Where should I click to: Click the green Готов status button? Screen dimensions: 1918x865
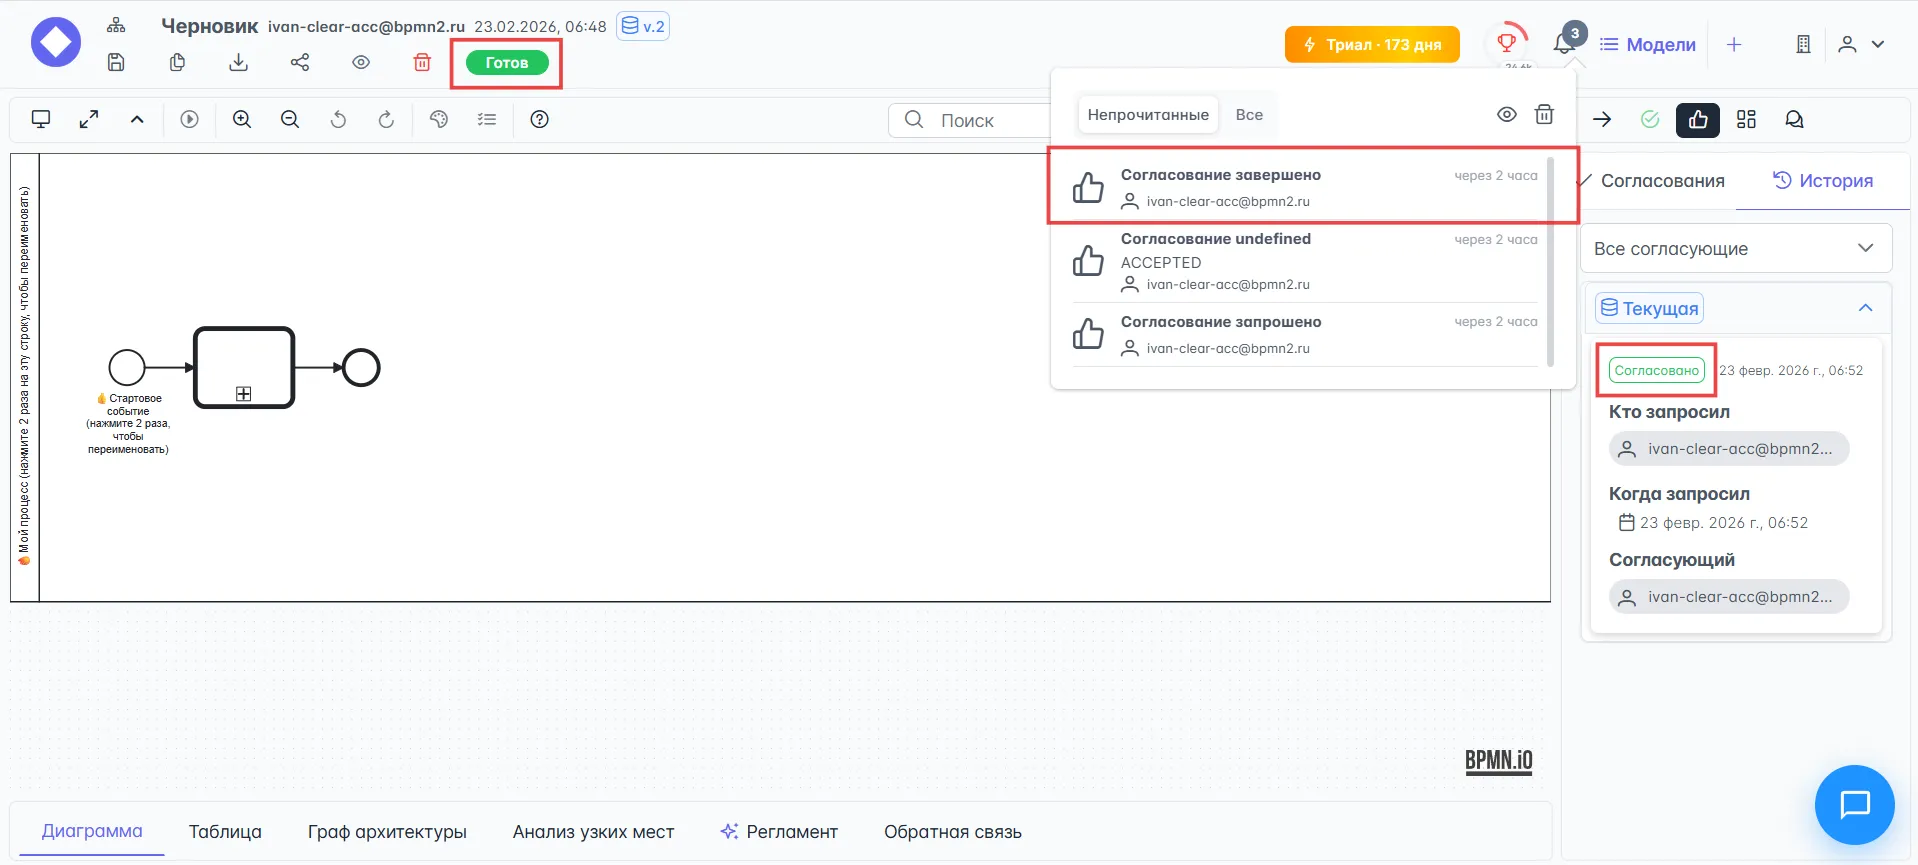click(x=506, y=62)
